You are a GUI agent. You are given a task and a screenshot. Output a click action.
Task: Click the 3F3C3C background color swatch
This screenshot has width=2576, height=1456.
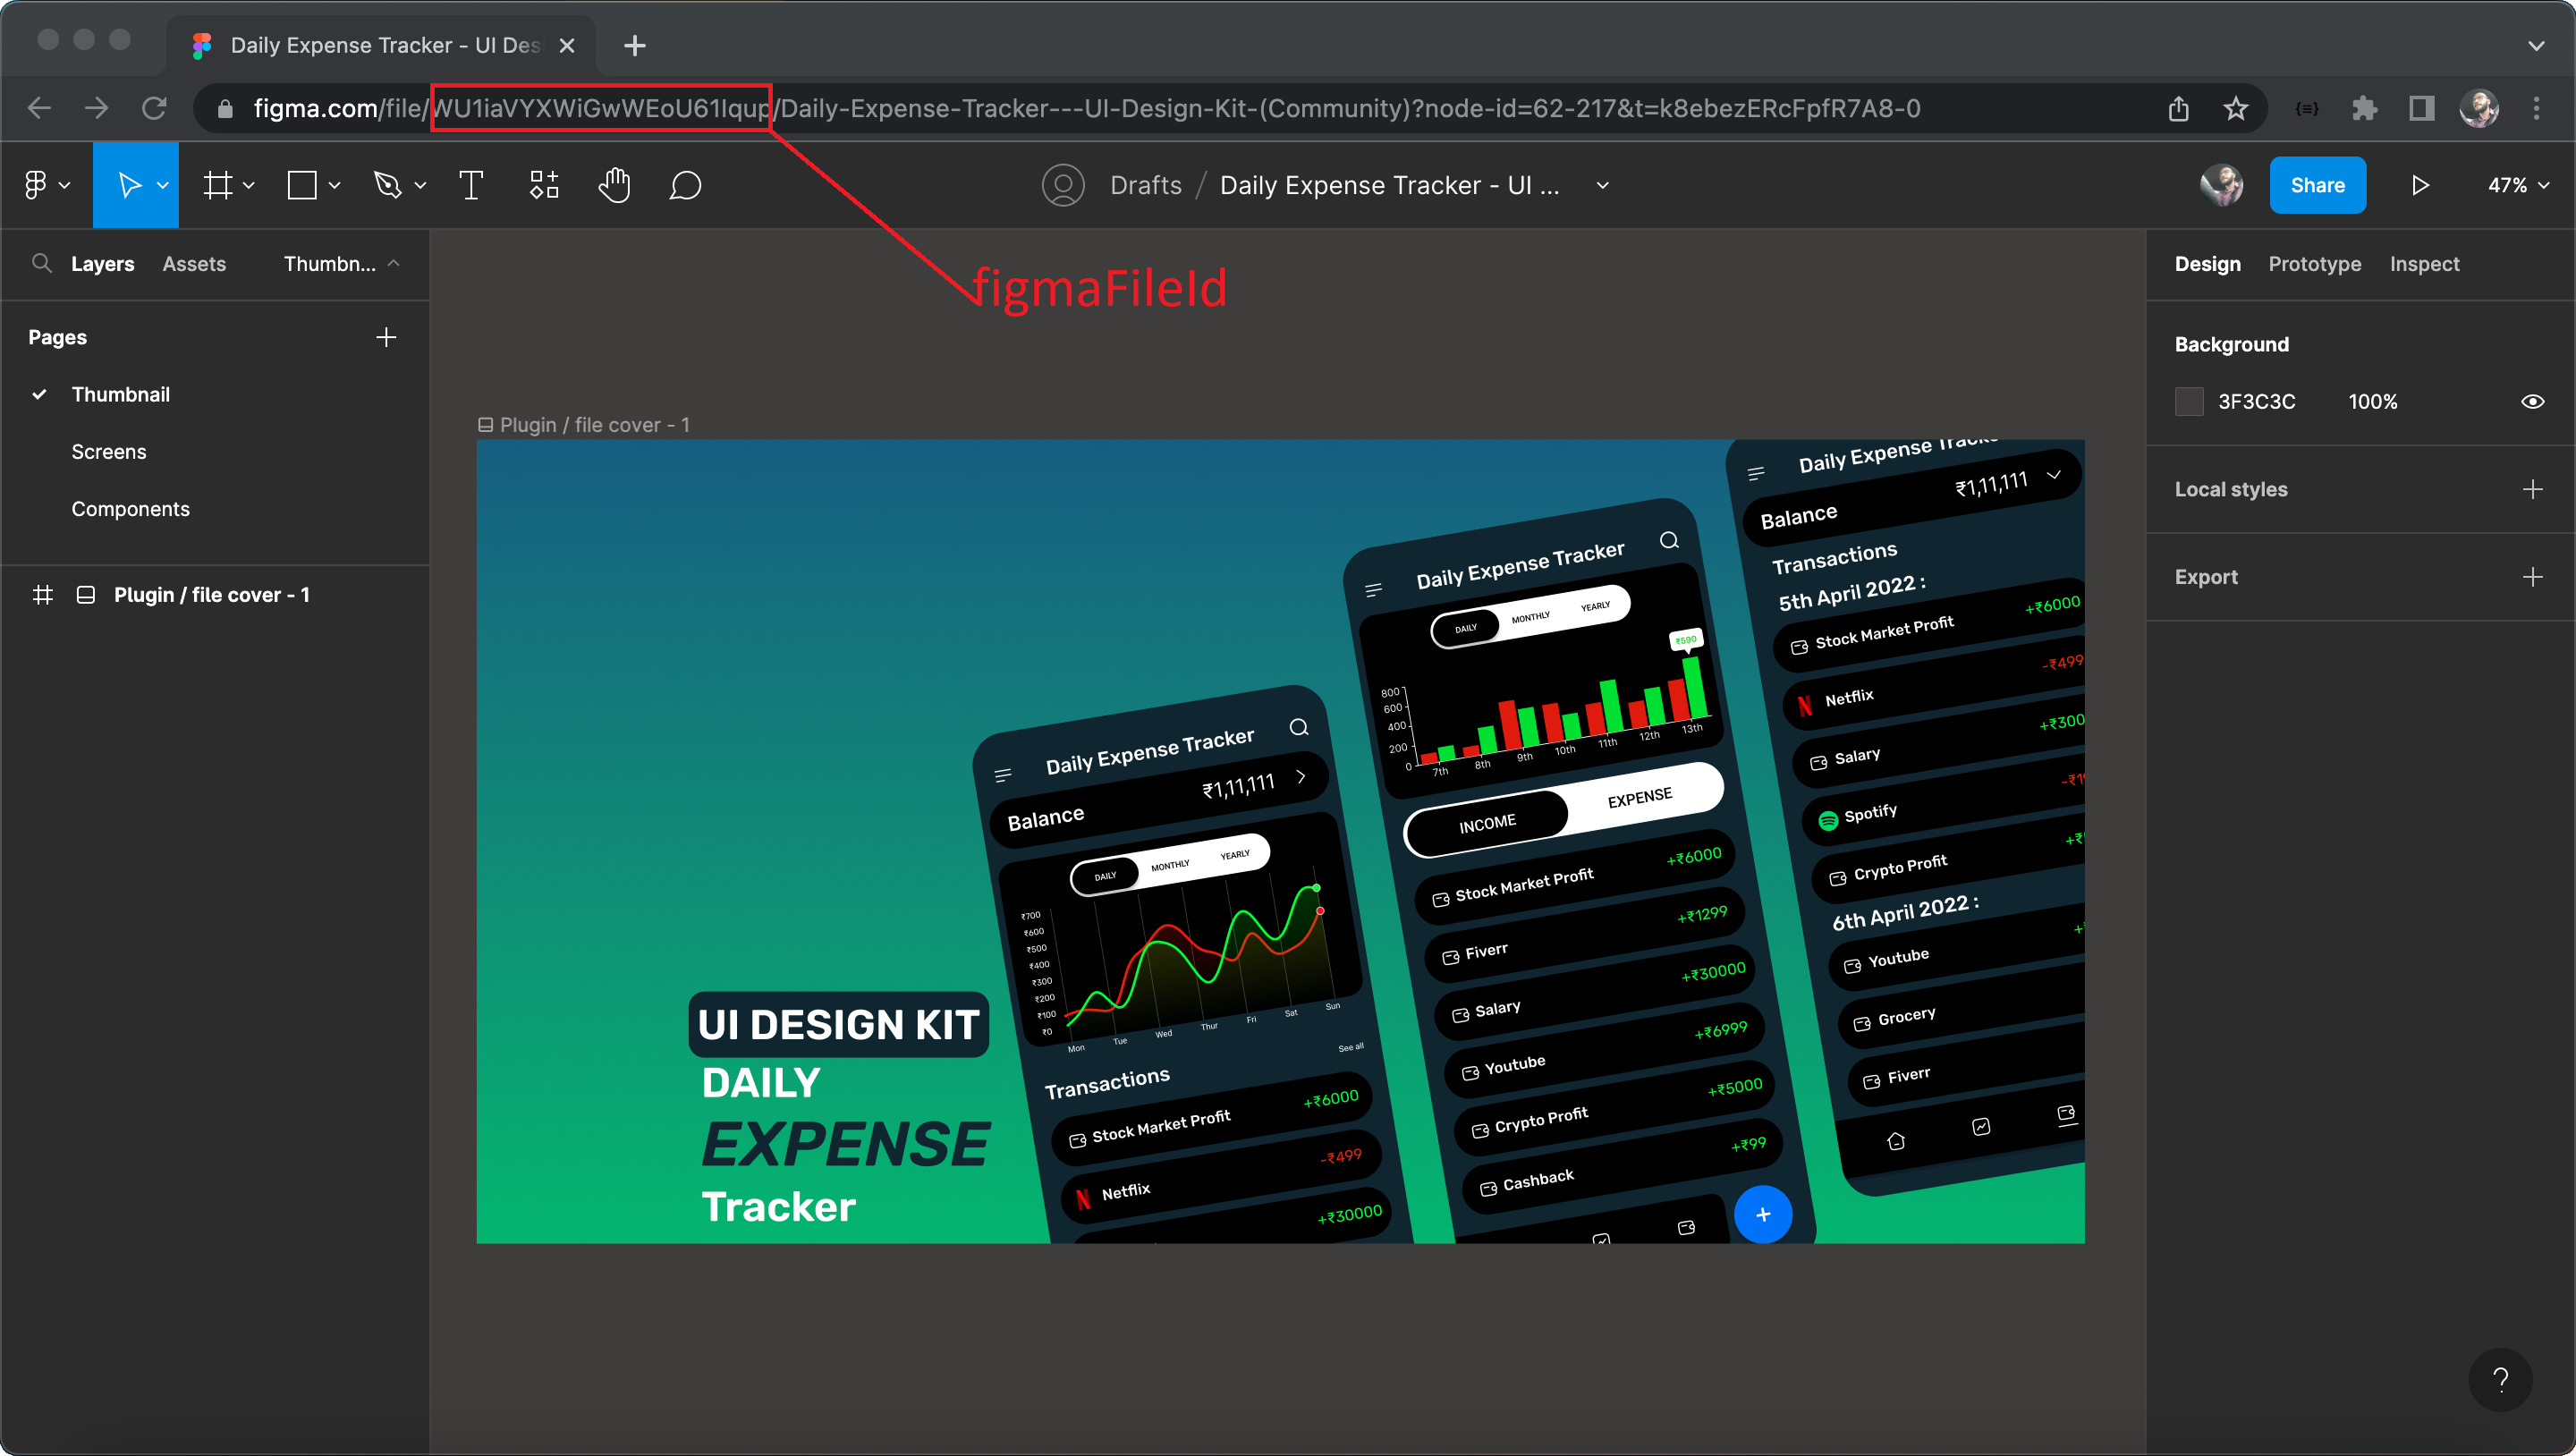point(2189,401)
